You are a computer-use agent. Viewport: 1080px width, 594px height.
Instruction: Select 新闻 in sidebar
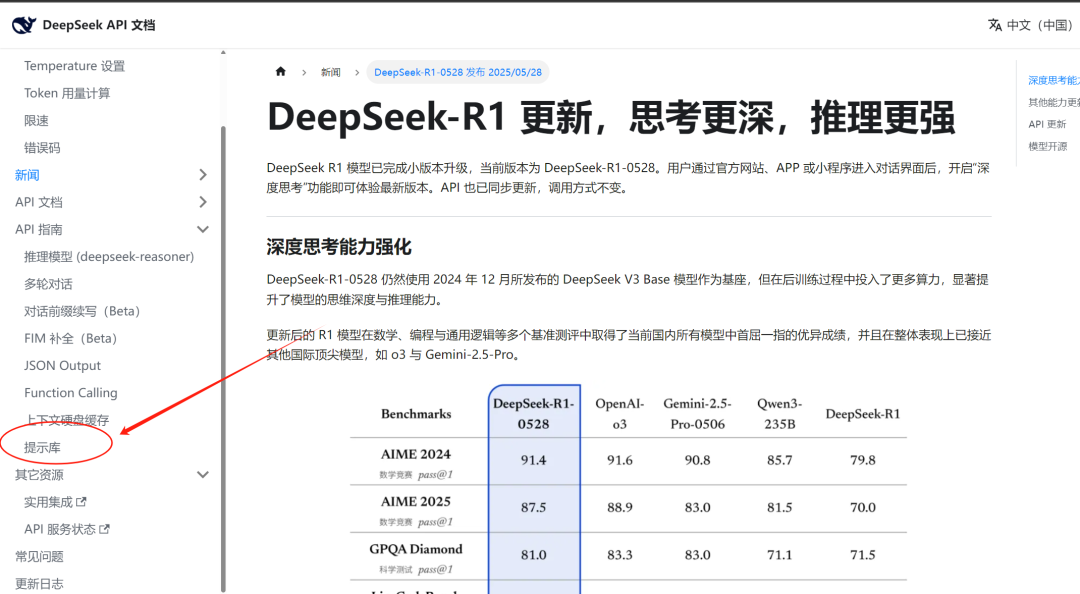click(x=28, y=175)
